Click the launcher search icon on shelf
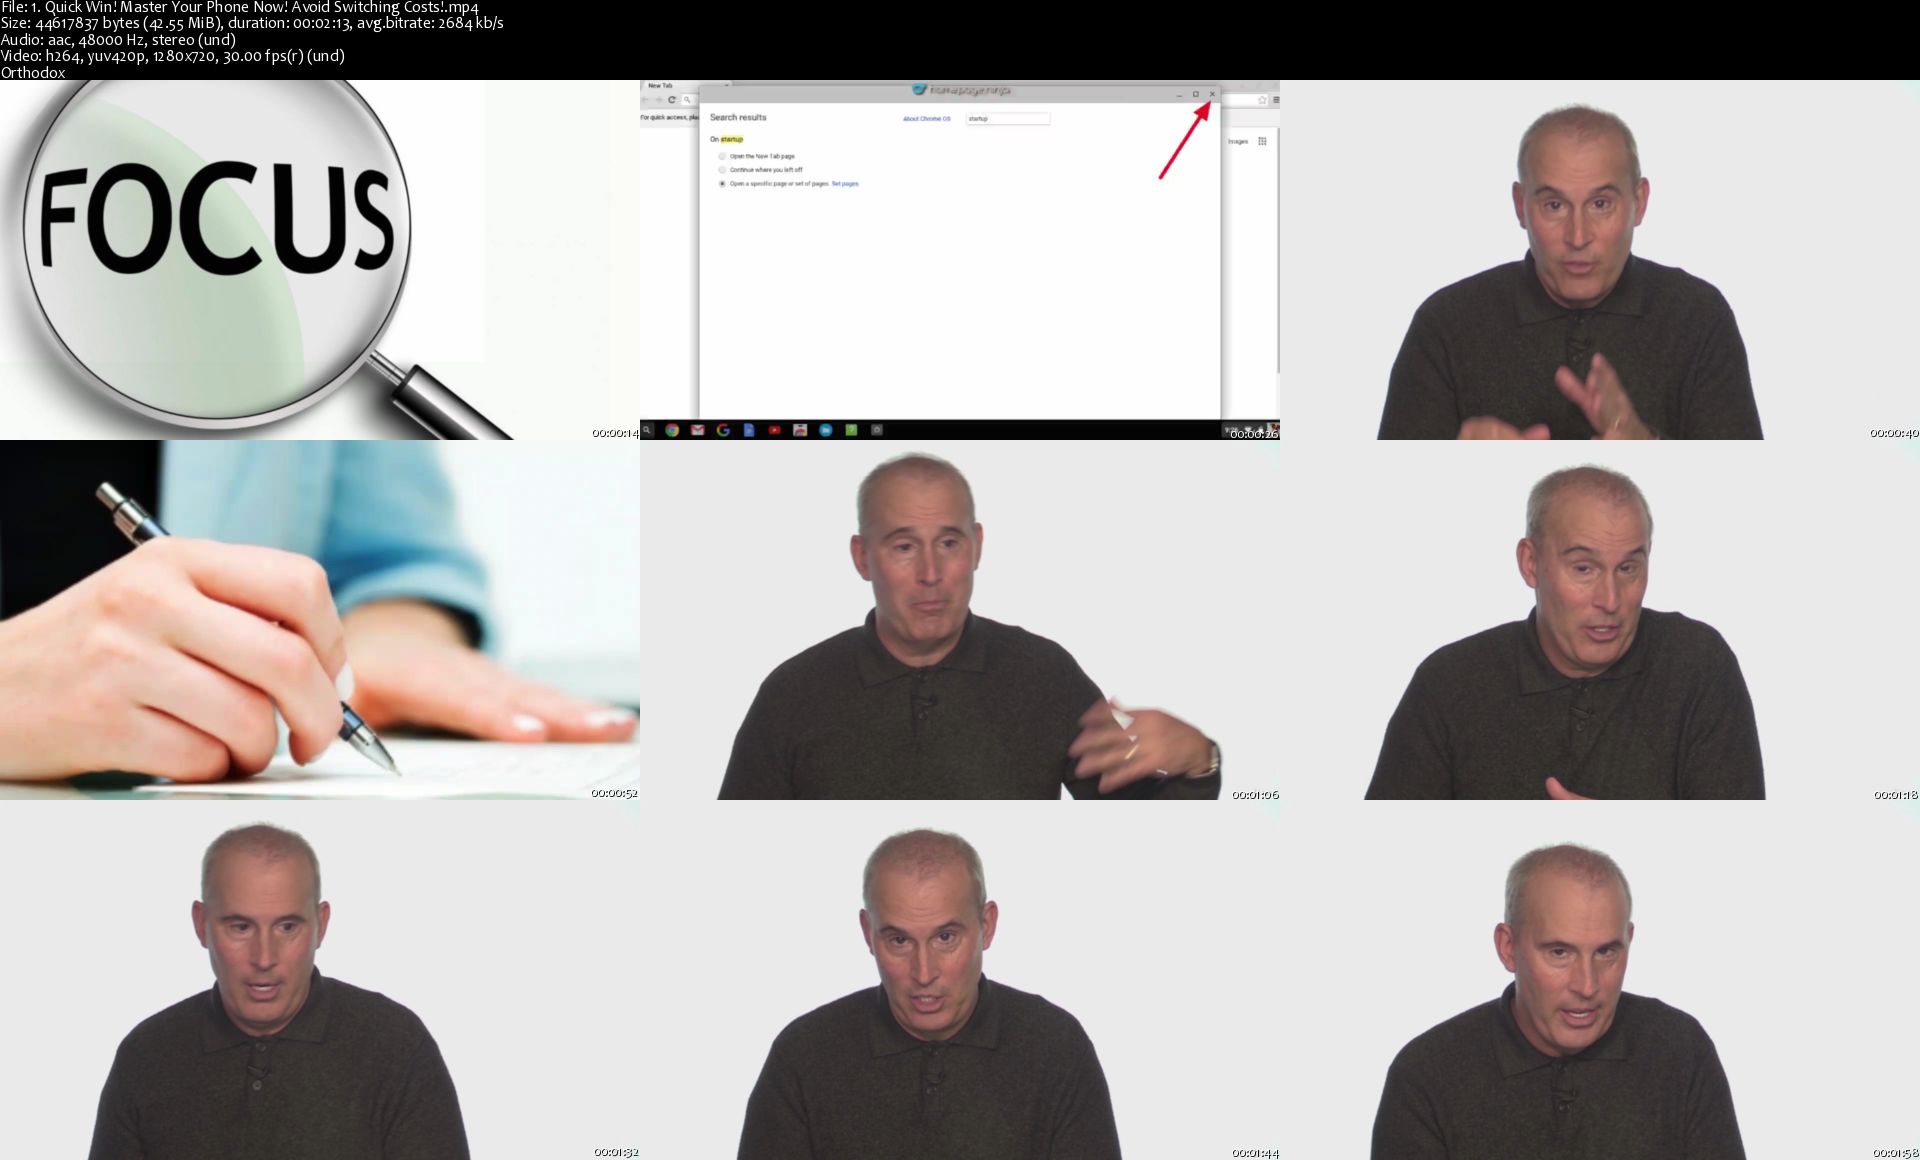The image size is (1920, 1160). pos(647,430)
